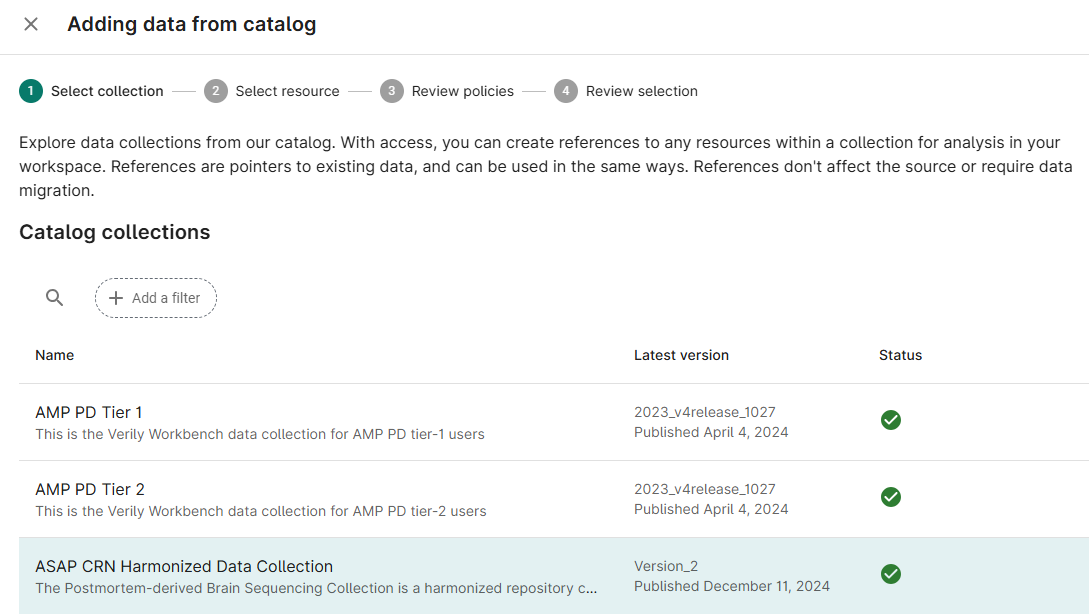Click the step 1 Select collection circle

(x=29, y=90)
